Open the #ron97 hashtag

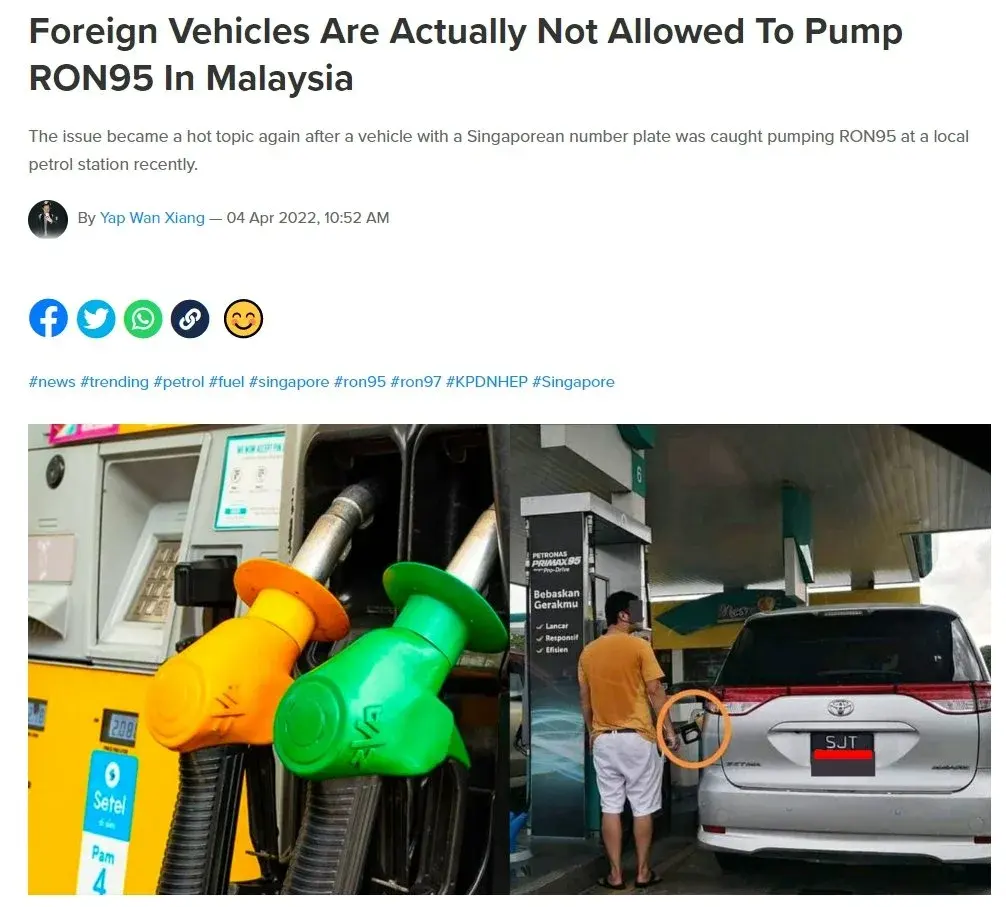coord(416,382)
